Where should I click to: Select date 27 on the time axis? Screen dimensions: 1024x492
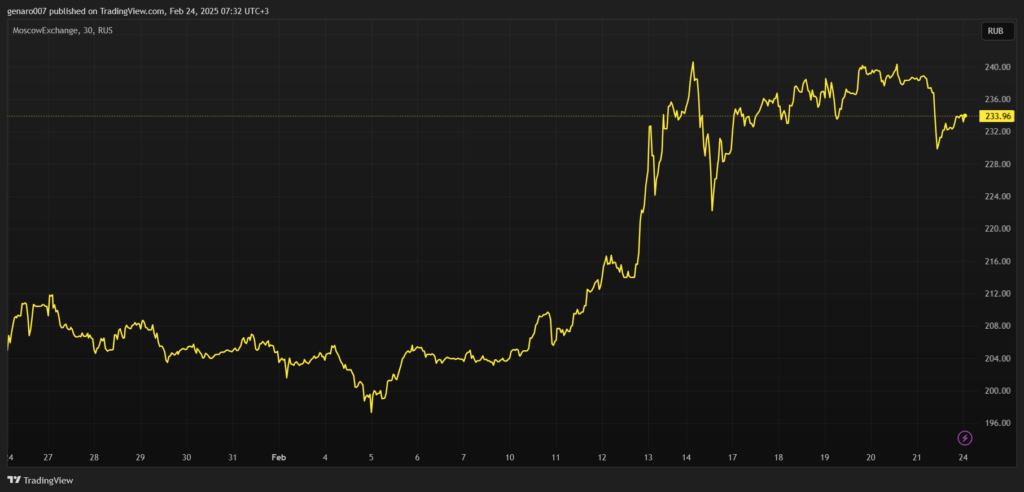click(48, 457)
